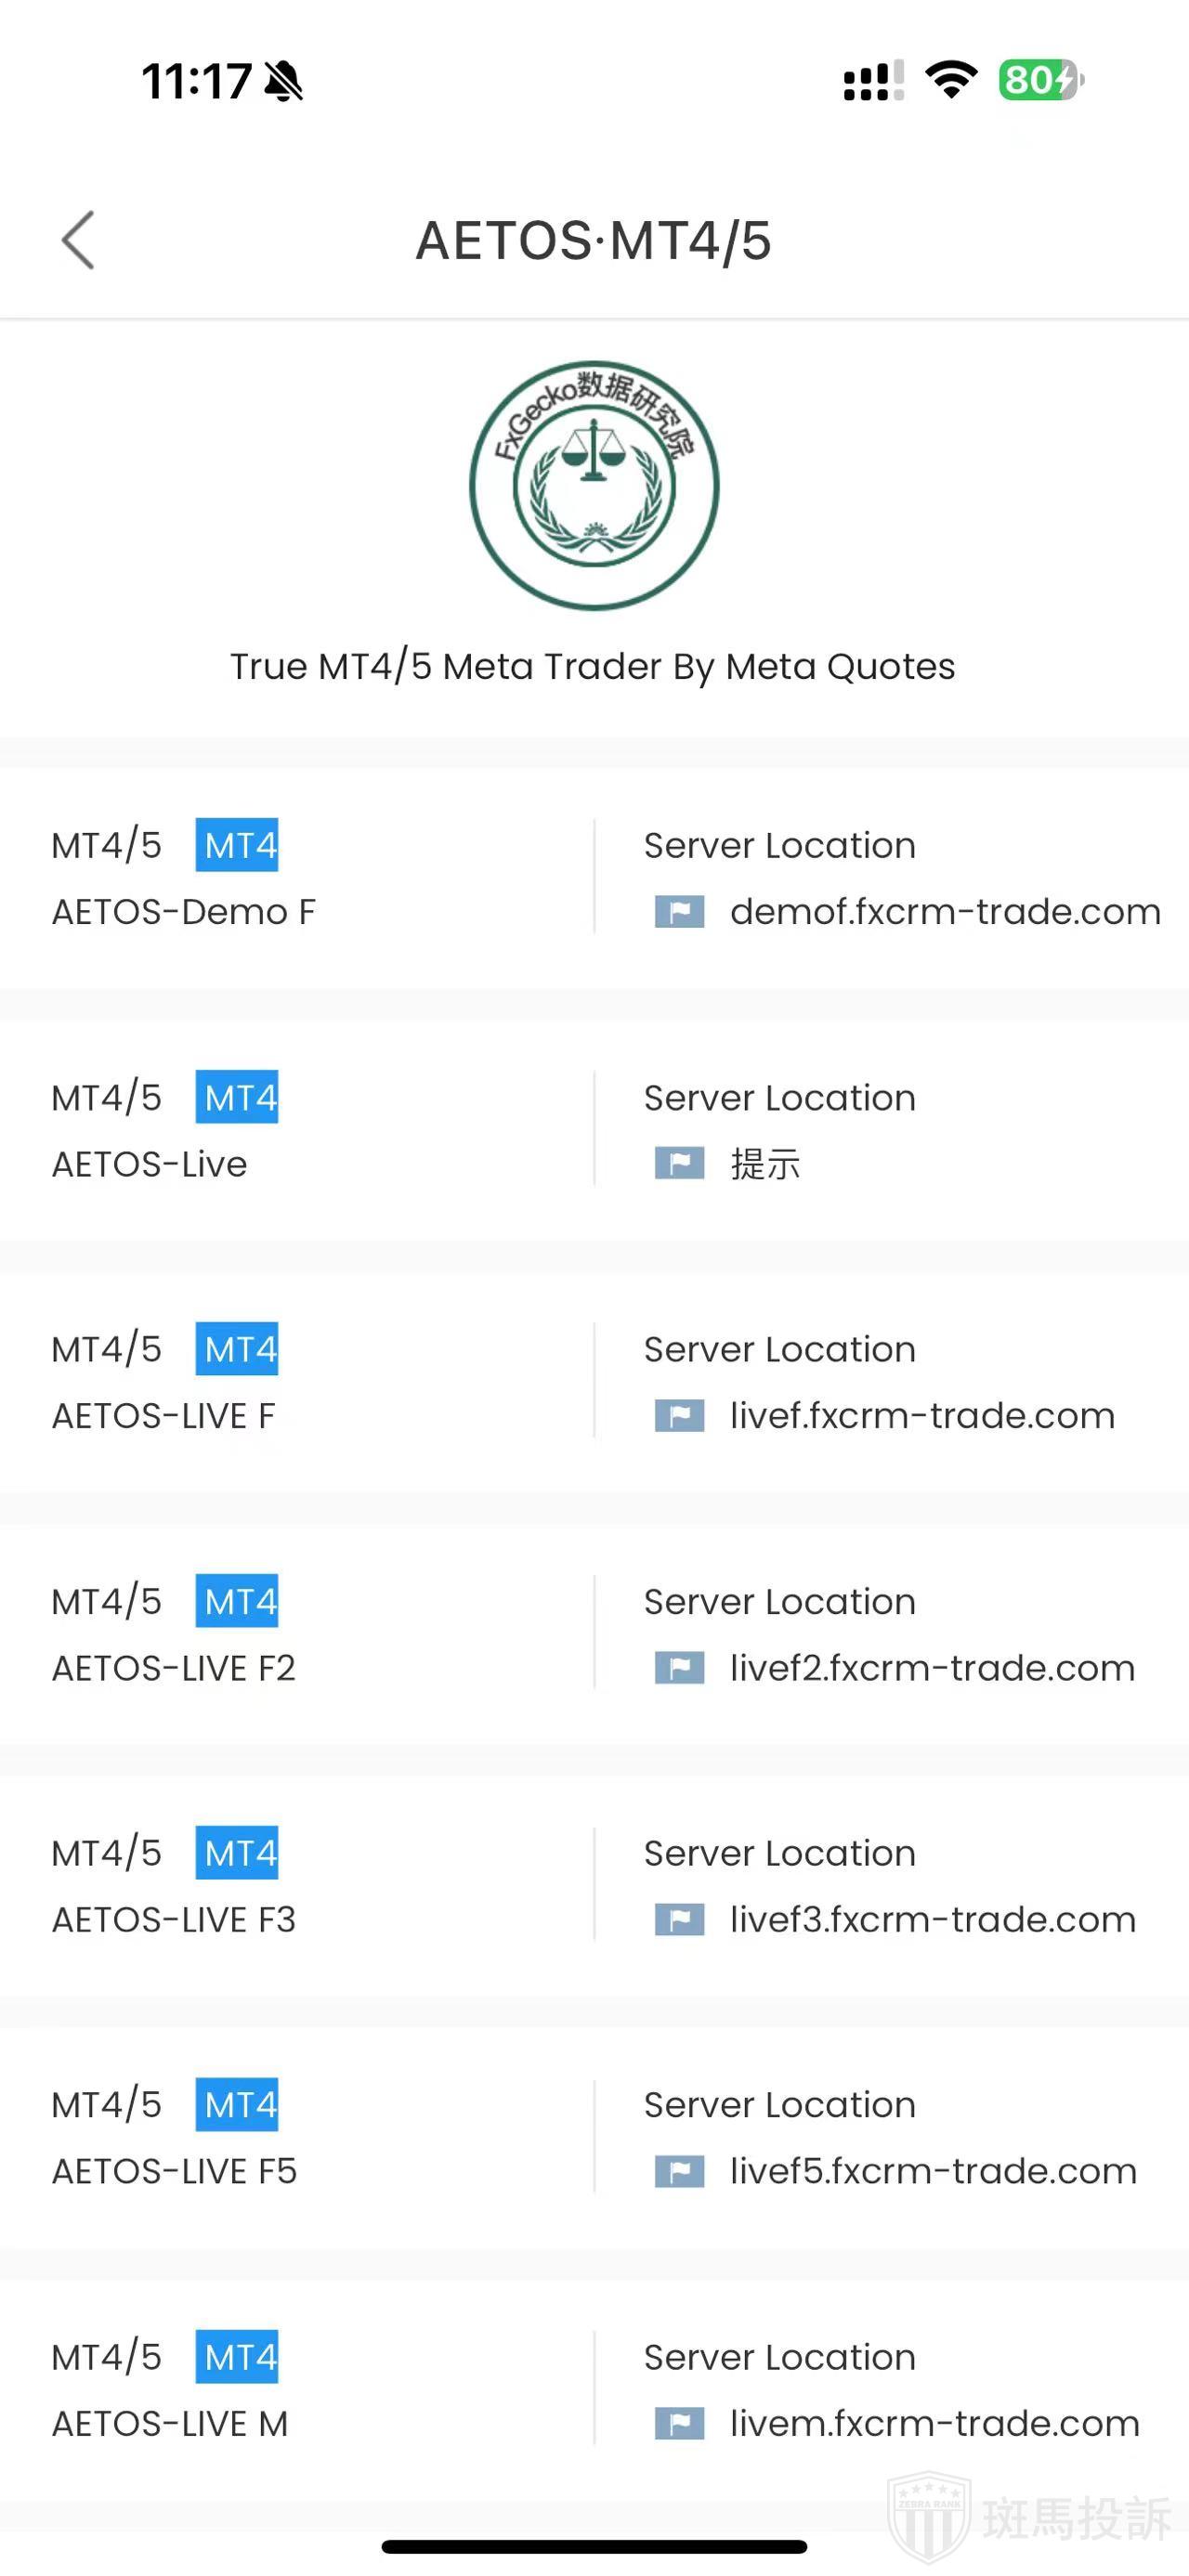This screenshot has height=2576, width=1189.
Task: Open the livef2.fxcrm-trade.com server link
Action: (x=932, y=1668)
